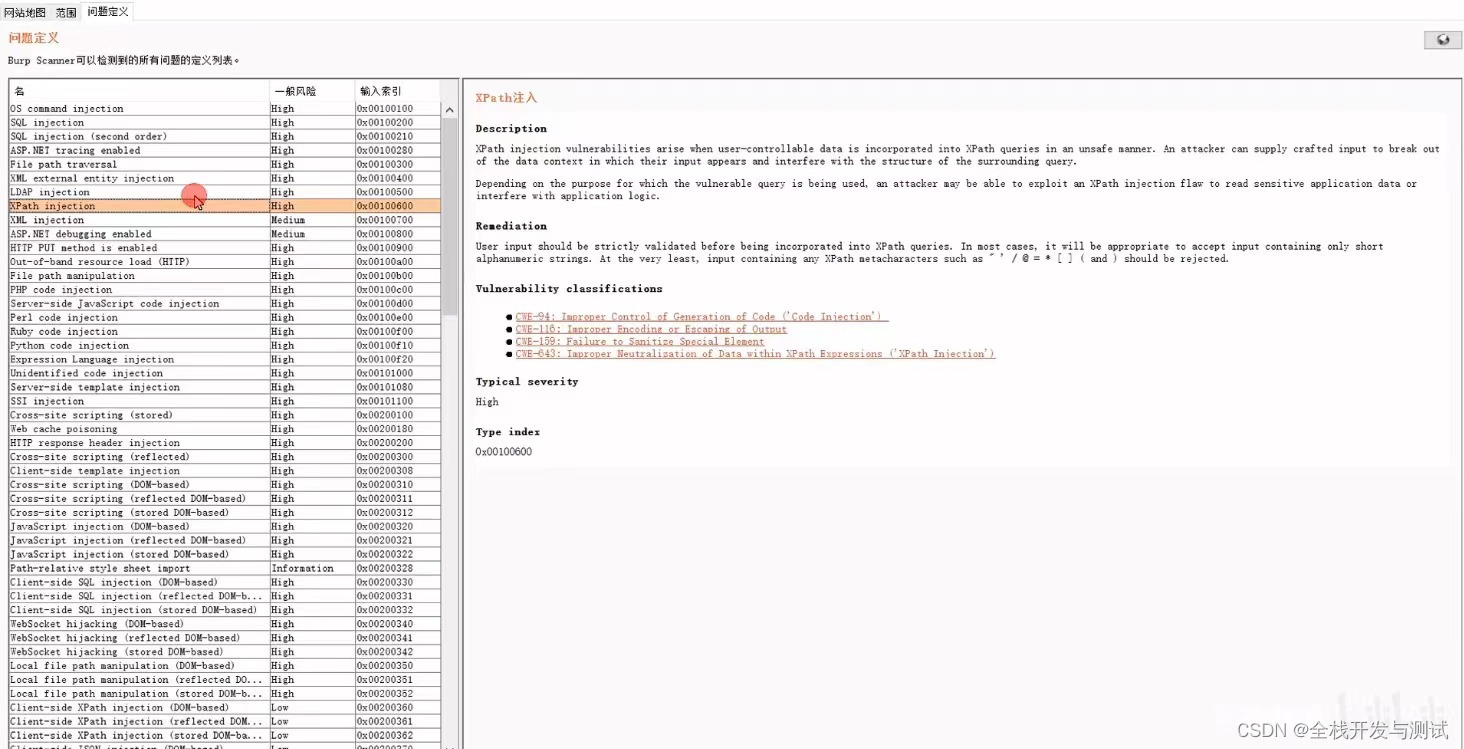
Task: Select the HTTP PUT method is enabled row
Action: [x=225, y=248]
